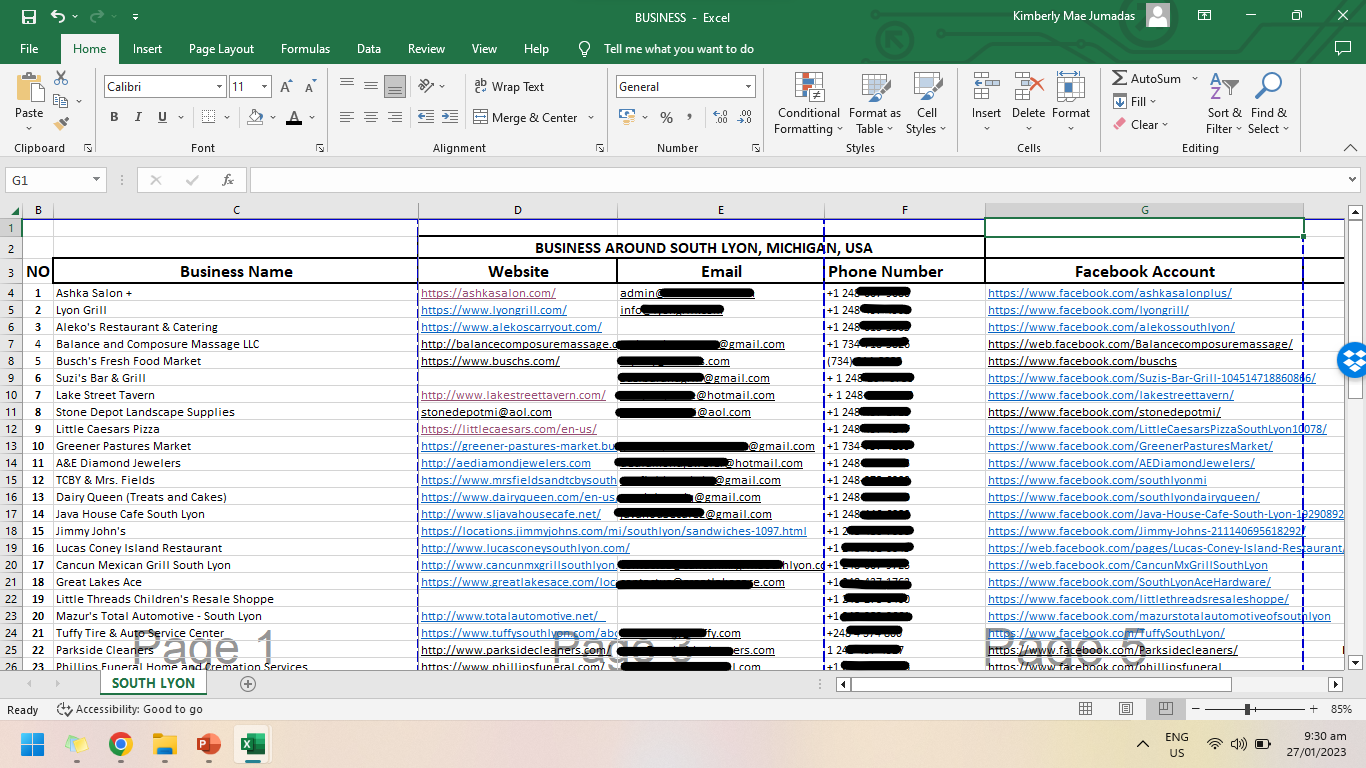
Task: Apply Percent Style format
Action: pos(666,117)
